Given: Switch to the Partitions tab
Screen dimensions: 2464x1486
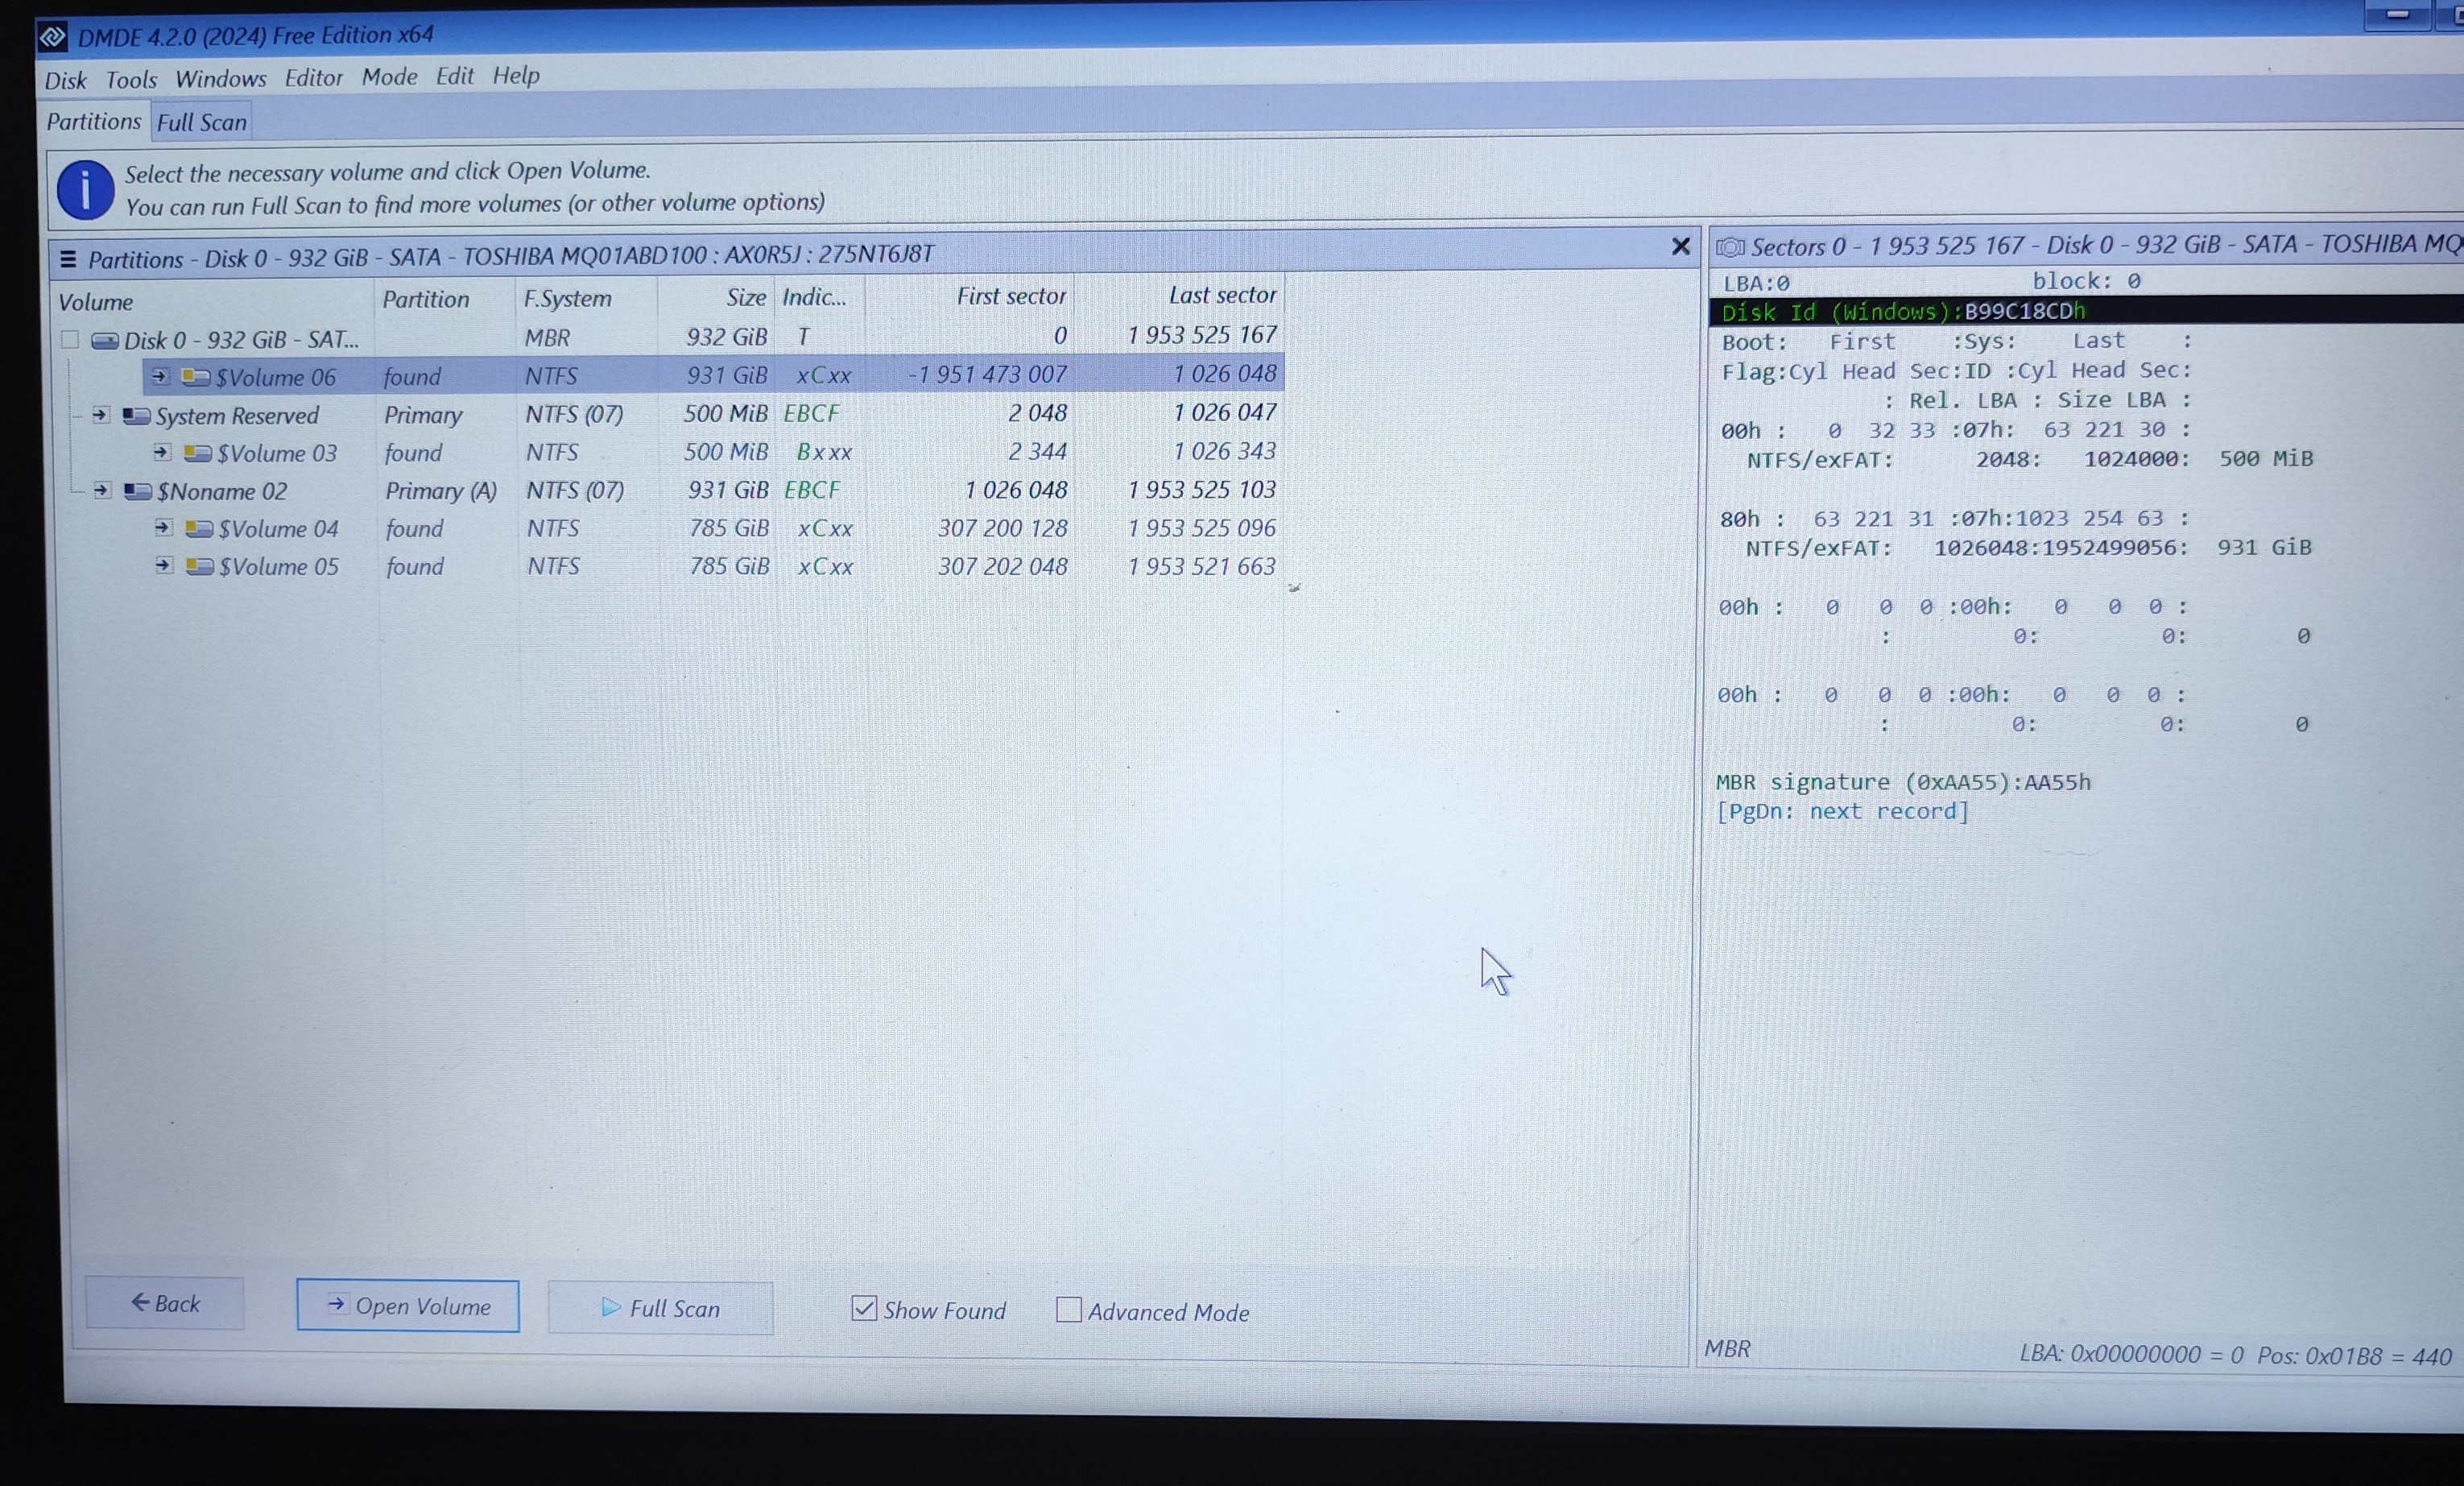Looking at the screenshot, I should coord(94,121).
